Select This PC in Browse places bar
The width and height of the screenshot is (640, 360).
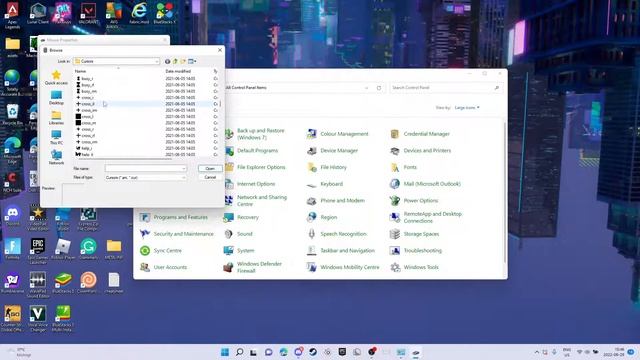(x=56, y=137)
